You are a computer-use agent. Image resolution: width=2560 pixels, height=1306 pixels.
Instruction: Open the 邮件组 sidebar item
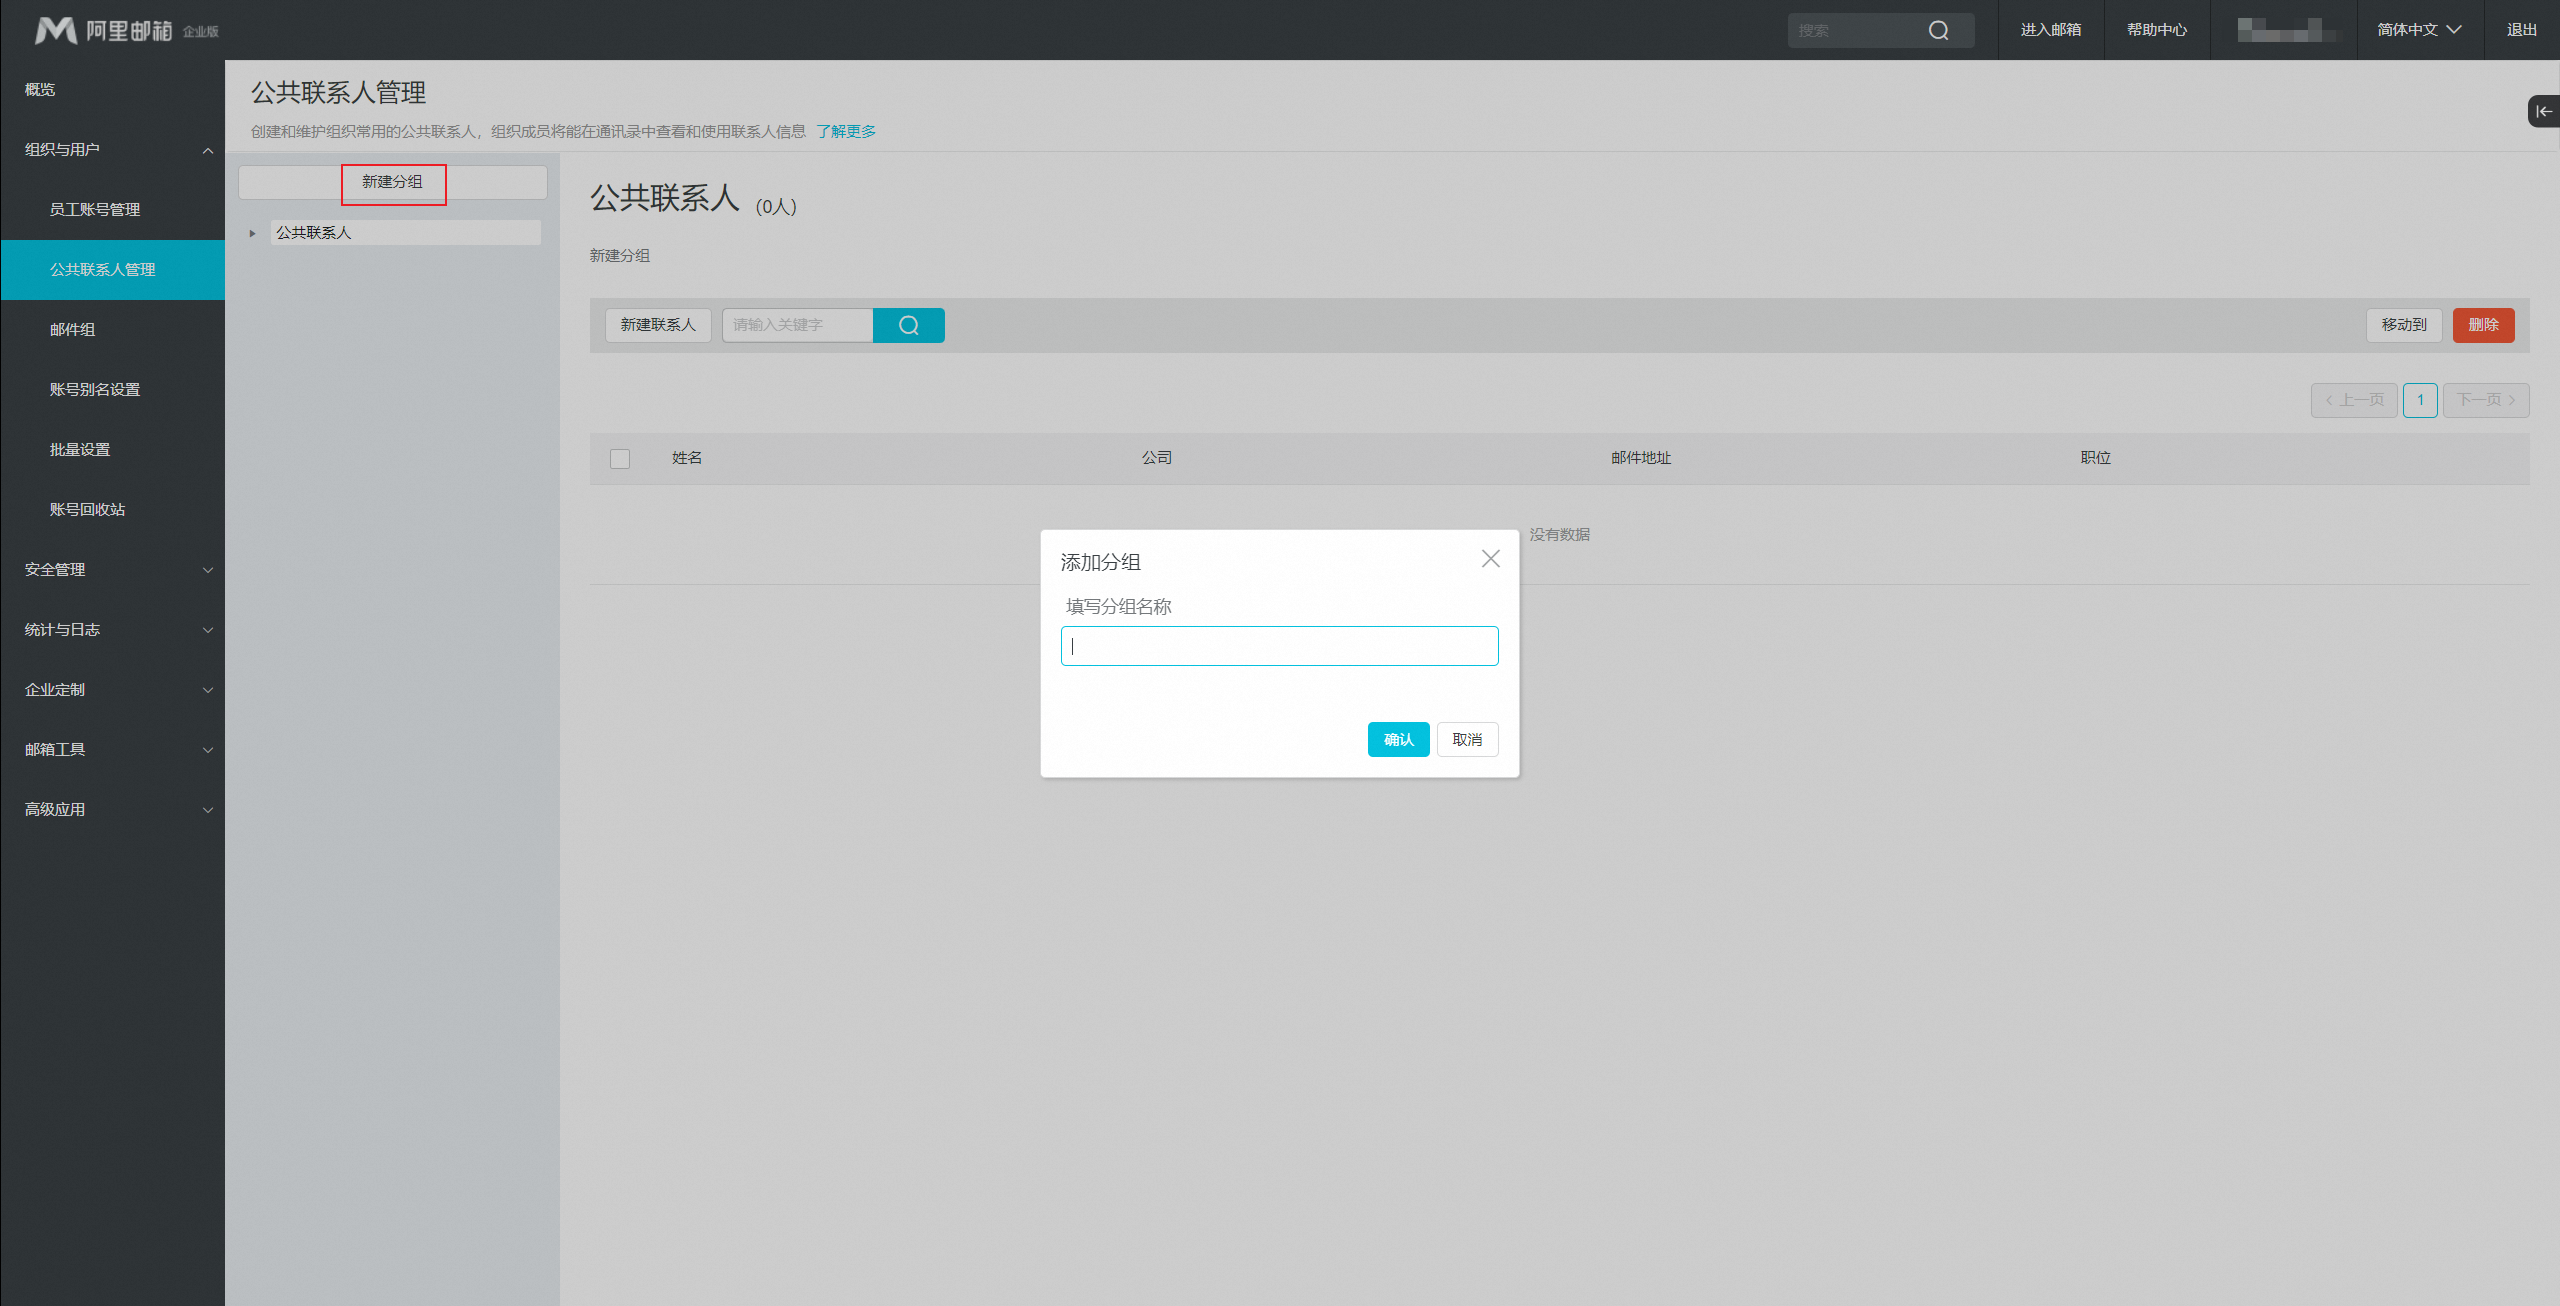(x=72, y=329)
